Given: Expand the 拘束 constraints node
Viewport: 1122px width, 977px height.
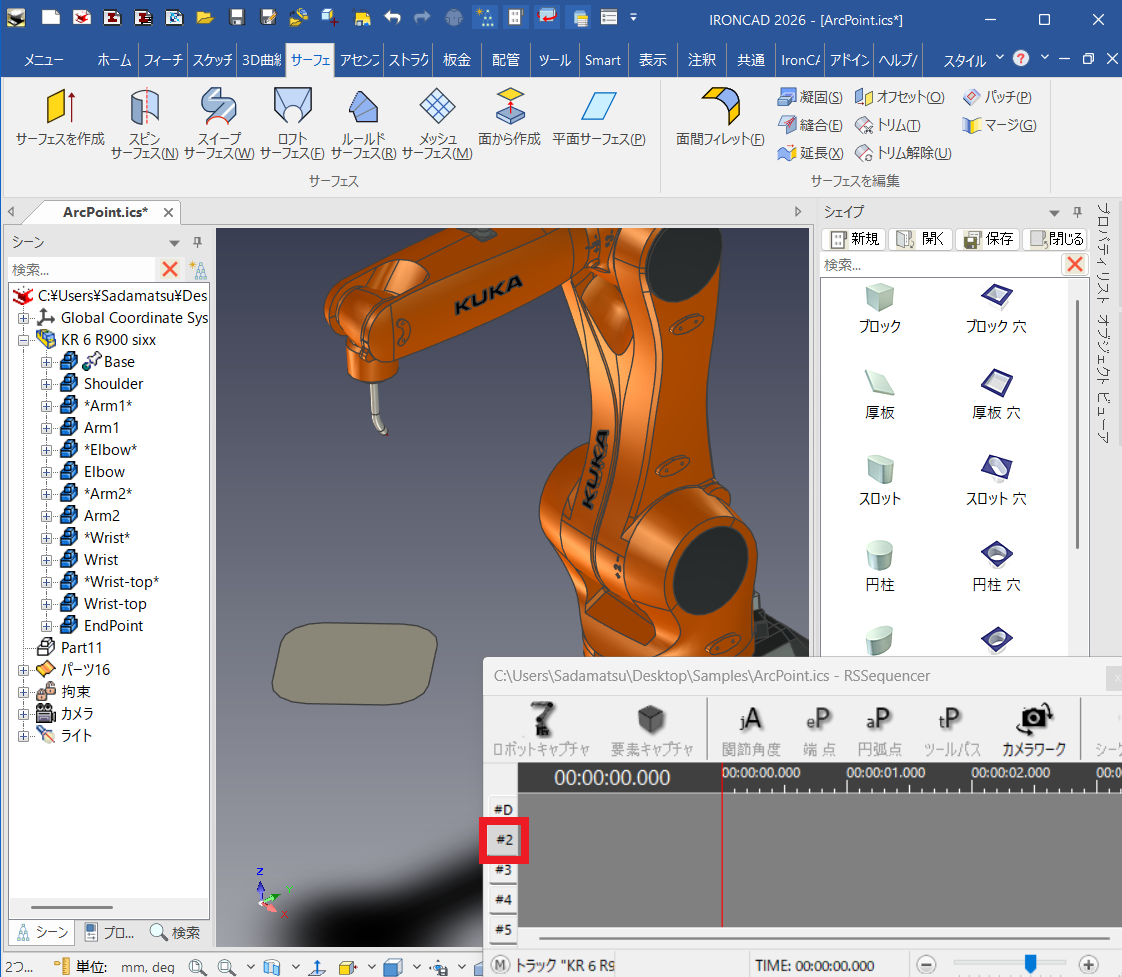Looking at the screenshot, I should [x=24, y=692].
